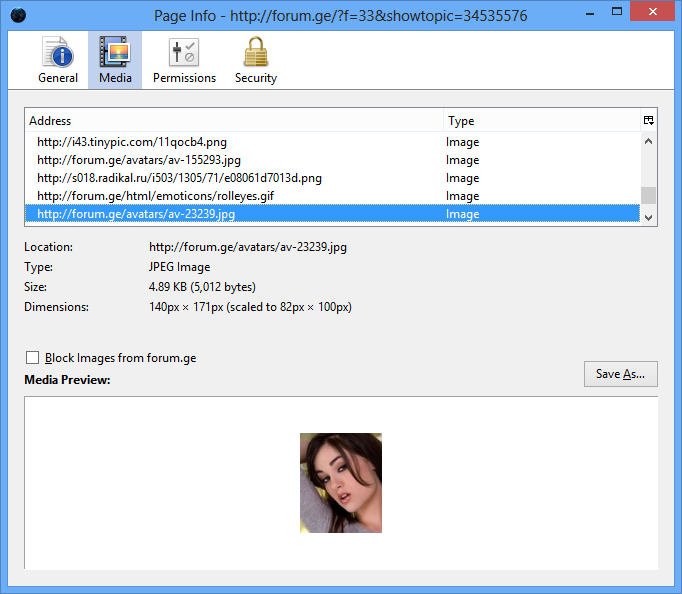Click the column picker icon in list header
This screenshot has width=682, height=594.
click(x=649, y=120)
